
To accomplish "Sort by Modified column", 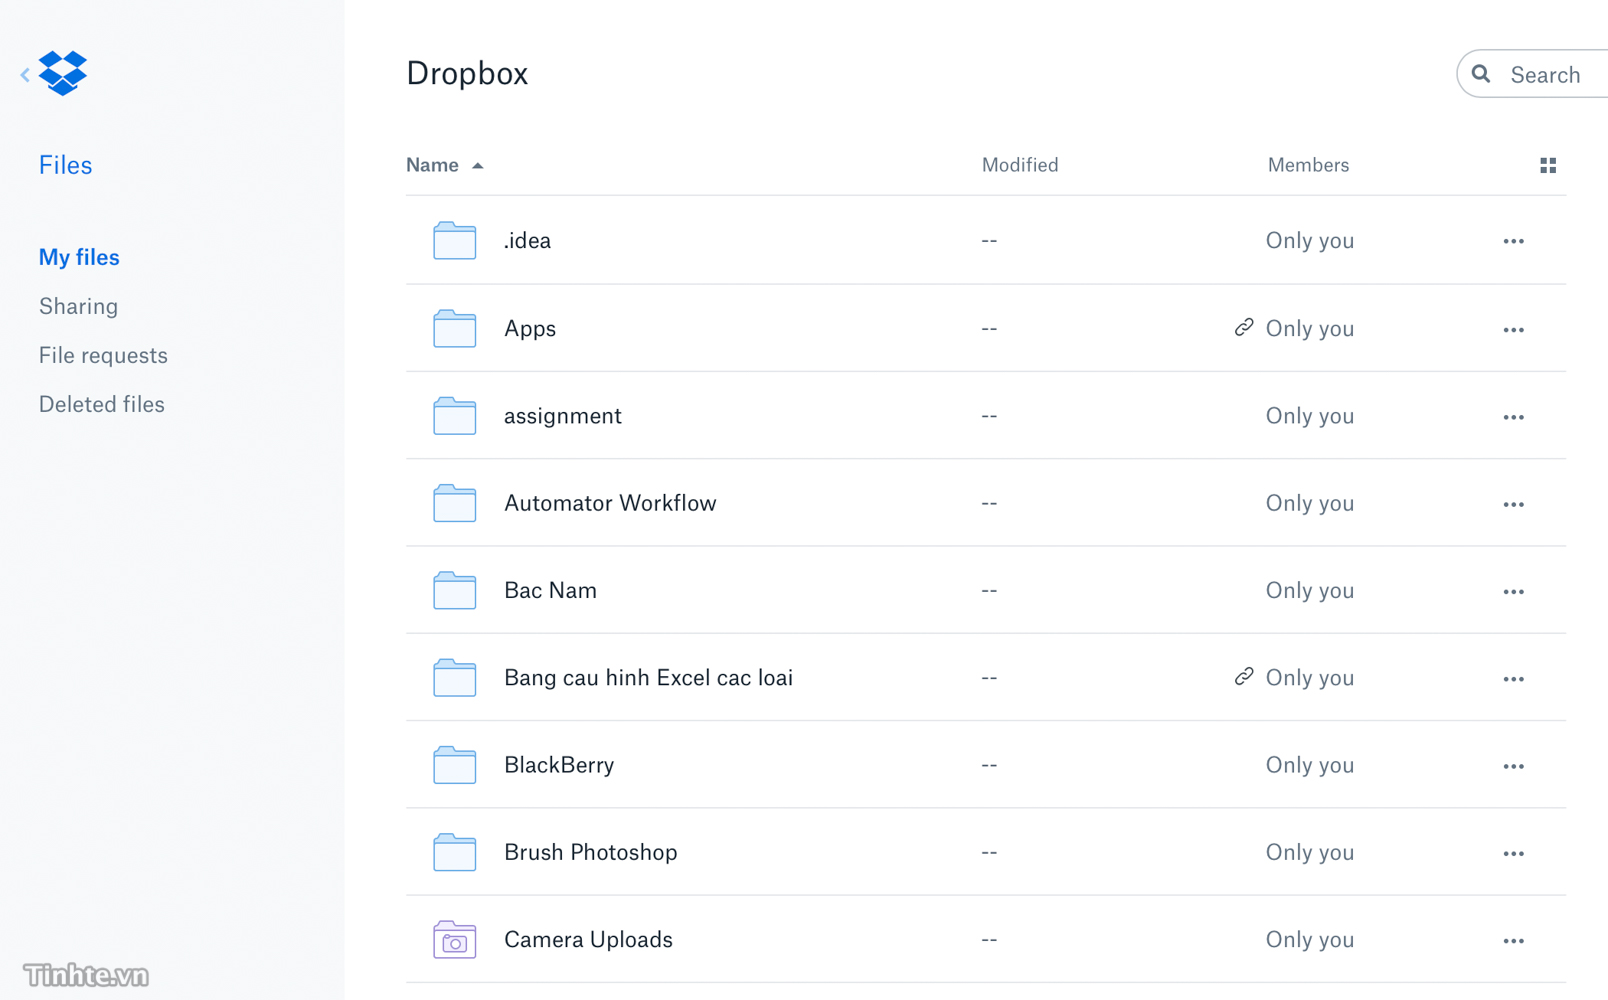I will (x=1020, y=165).
